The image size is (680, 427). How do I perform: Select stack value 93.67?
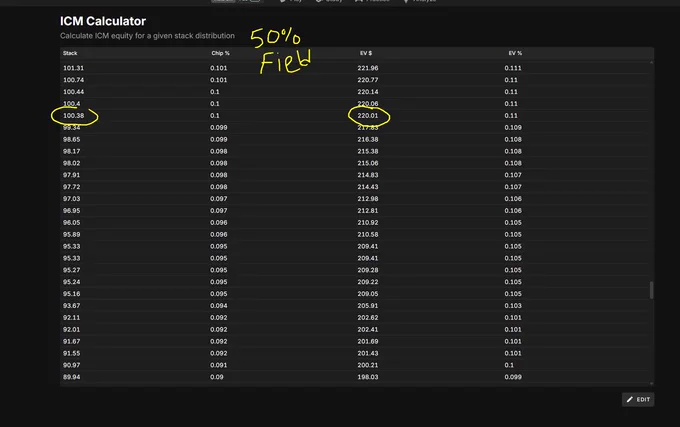point(72,306)
